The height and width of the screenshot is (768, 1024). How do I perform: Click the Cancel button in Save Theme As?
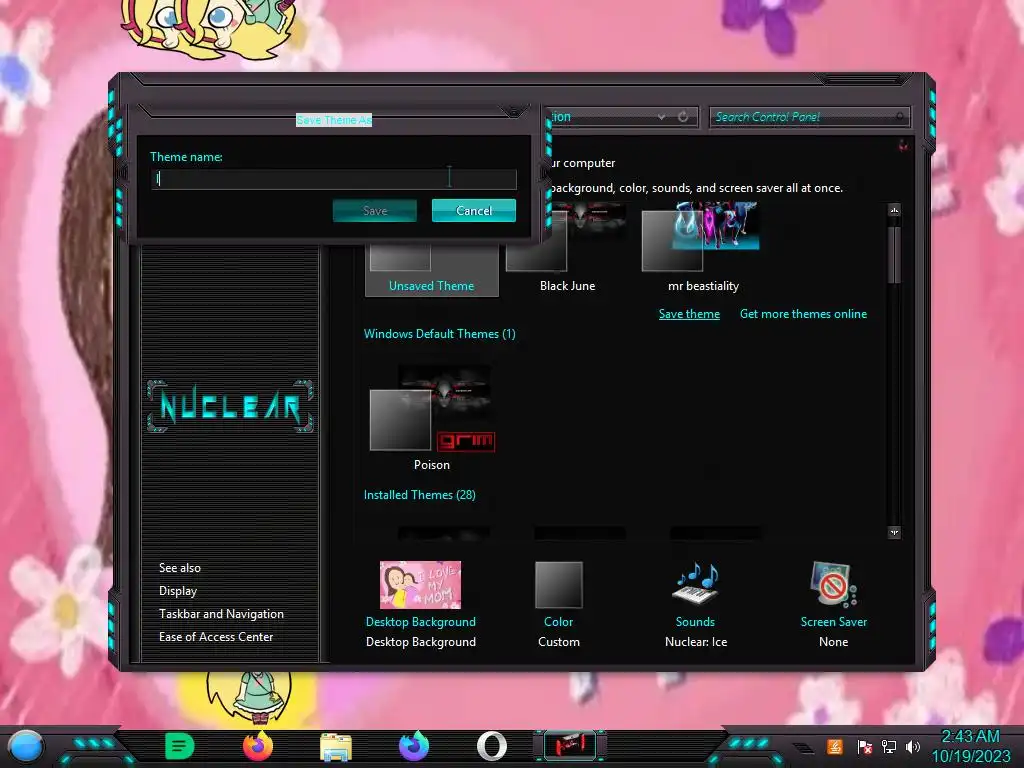(x=473, y=210)
